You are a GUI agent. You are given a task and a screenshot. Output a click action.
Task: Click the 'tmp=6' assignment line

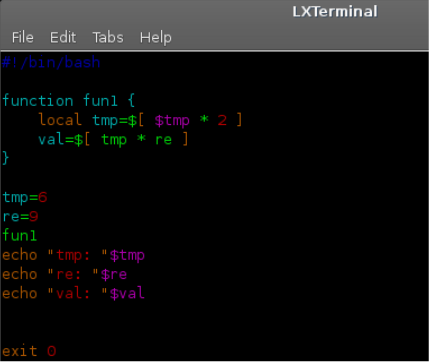point(25,198)
